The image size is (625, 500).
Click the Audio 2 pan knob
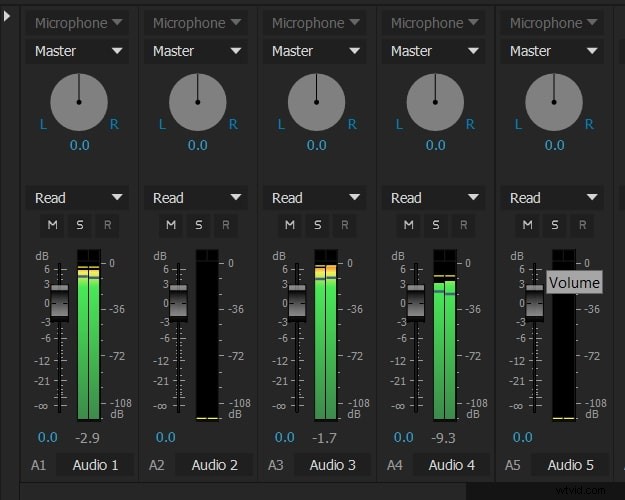[198, 102]
